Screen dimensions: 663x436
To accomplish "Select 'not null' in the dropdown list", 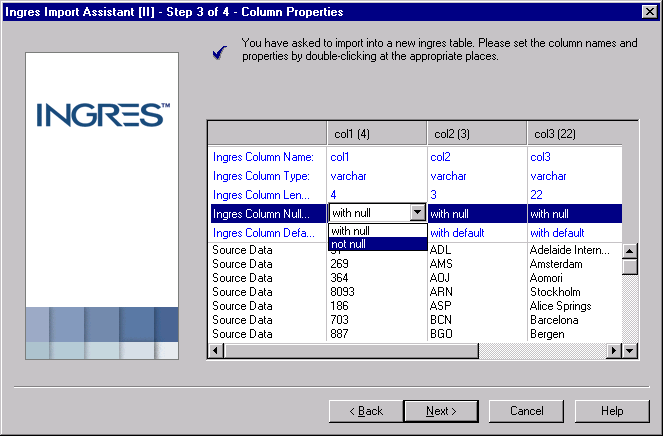I will 377,244.
